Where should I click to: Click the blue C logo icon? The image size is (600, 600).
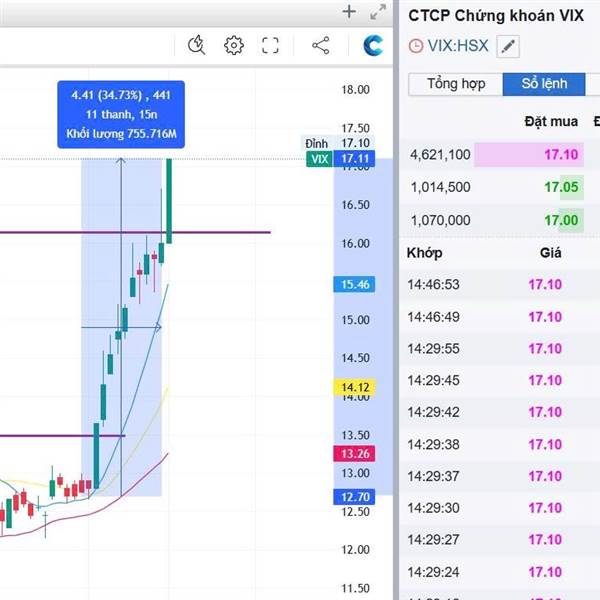point(373,45)
